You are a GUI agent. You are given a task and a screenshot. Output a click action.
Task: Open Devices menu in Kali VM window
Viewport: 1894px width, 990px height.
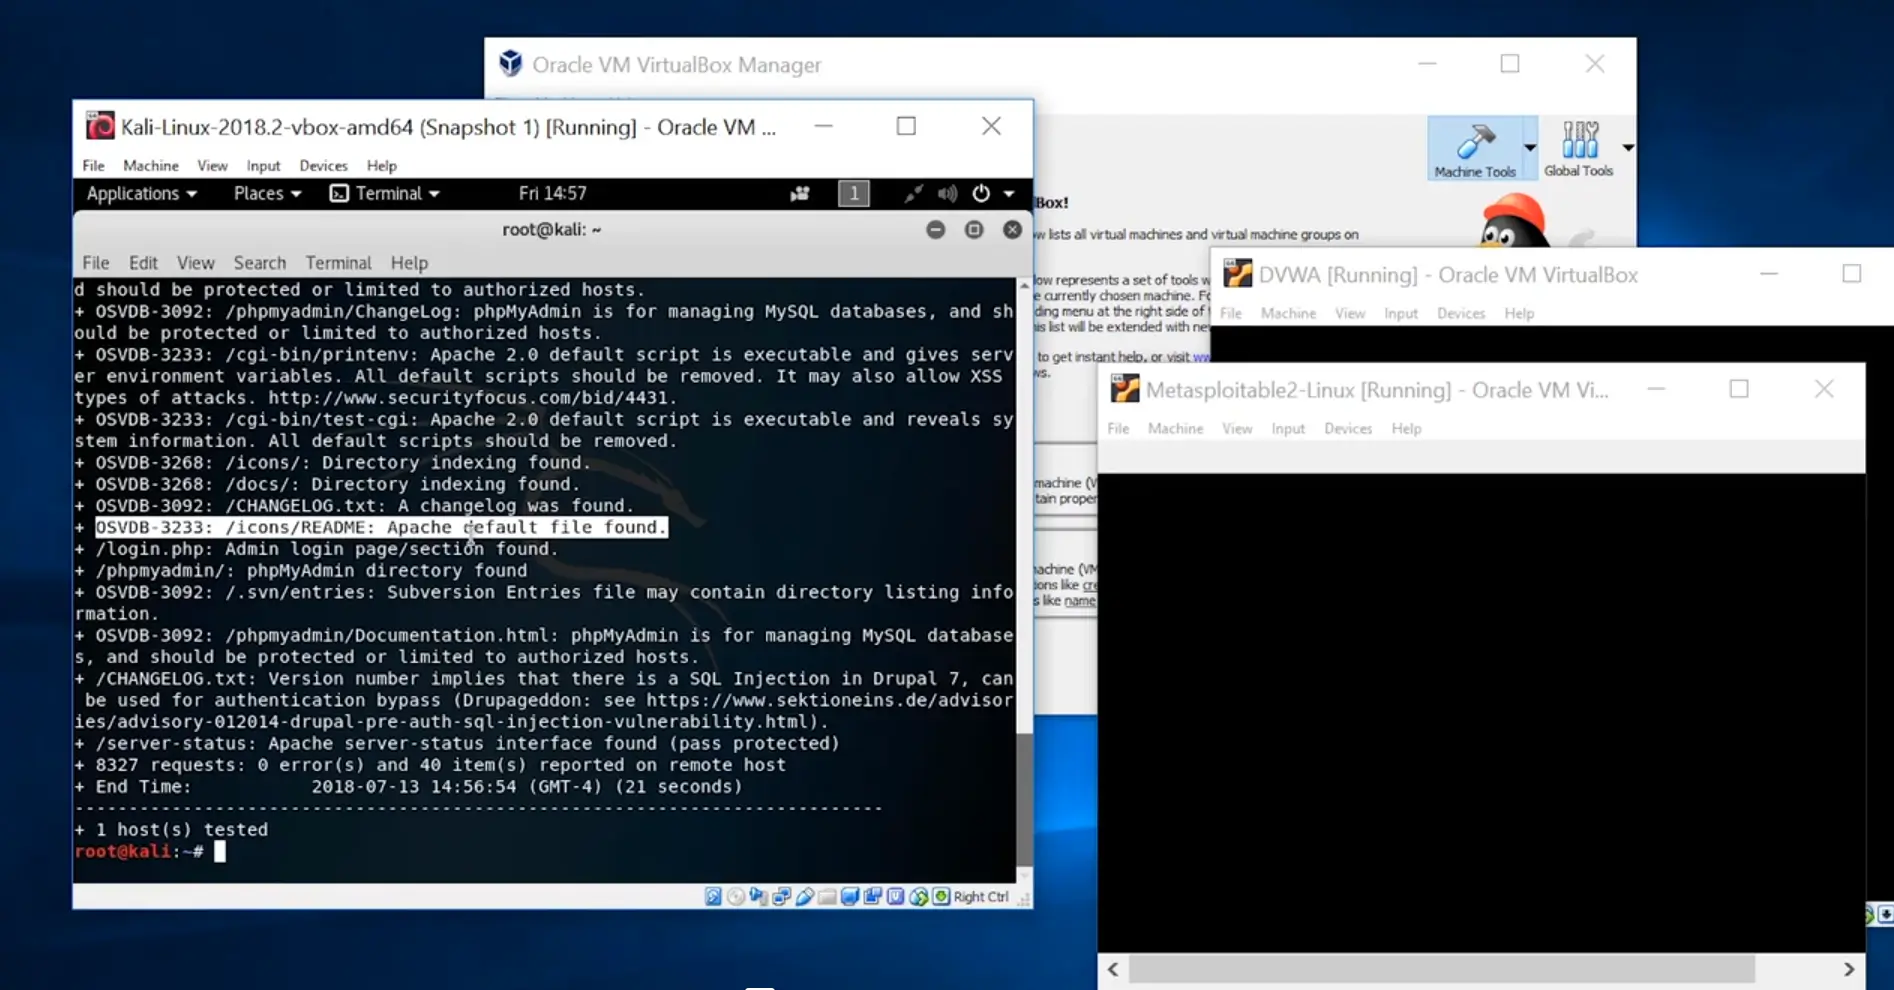coord(323,166)
